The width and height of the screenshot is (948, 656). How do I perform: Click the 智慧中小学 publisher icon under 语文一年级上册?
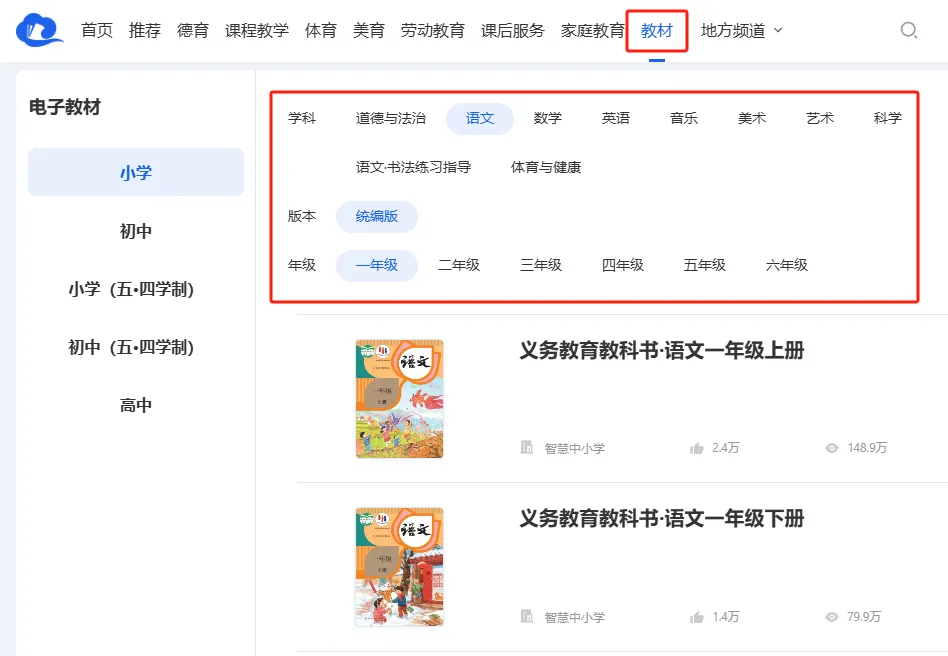coord(525,449)
